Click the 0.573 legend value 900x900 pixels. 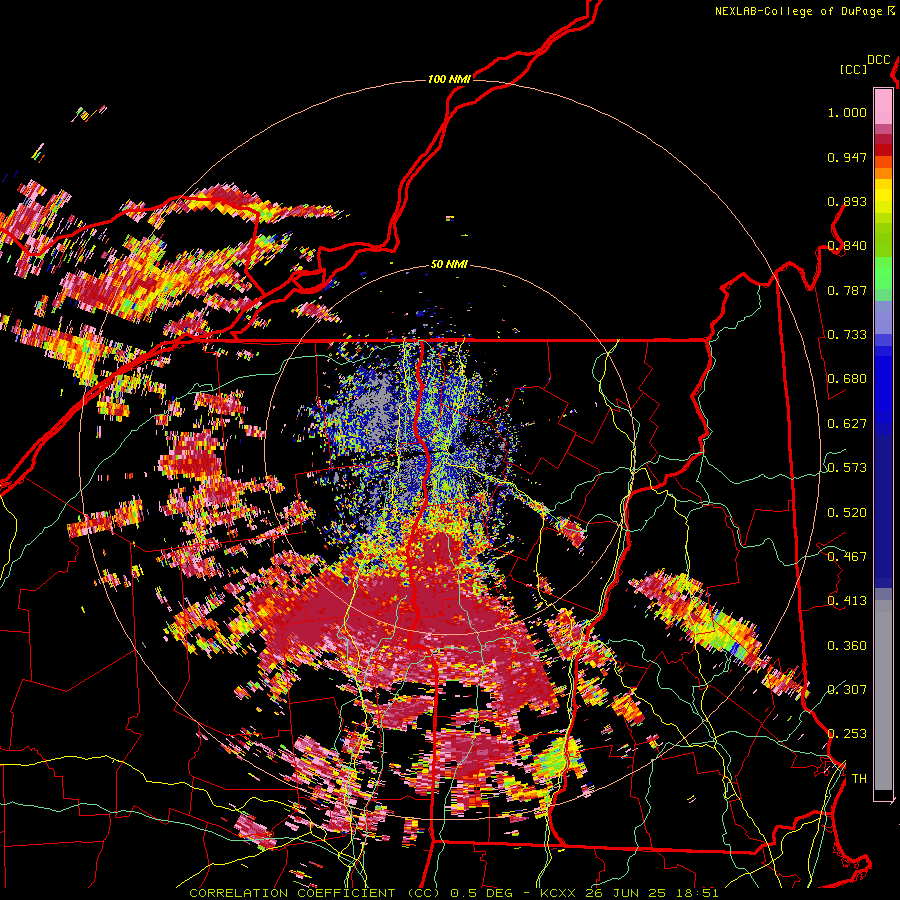point(847,468)
